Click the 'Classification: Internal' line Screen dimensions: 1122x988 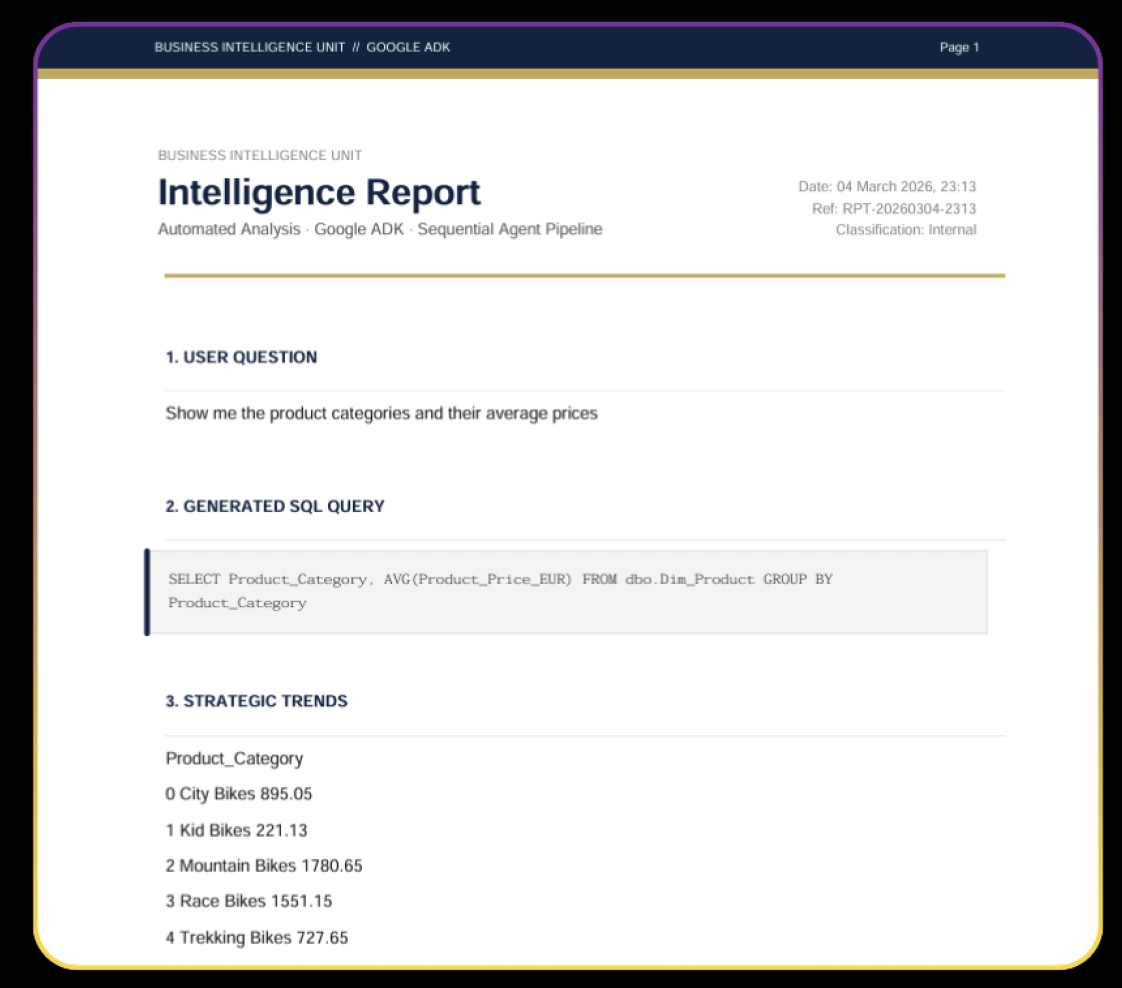point(906,230)
